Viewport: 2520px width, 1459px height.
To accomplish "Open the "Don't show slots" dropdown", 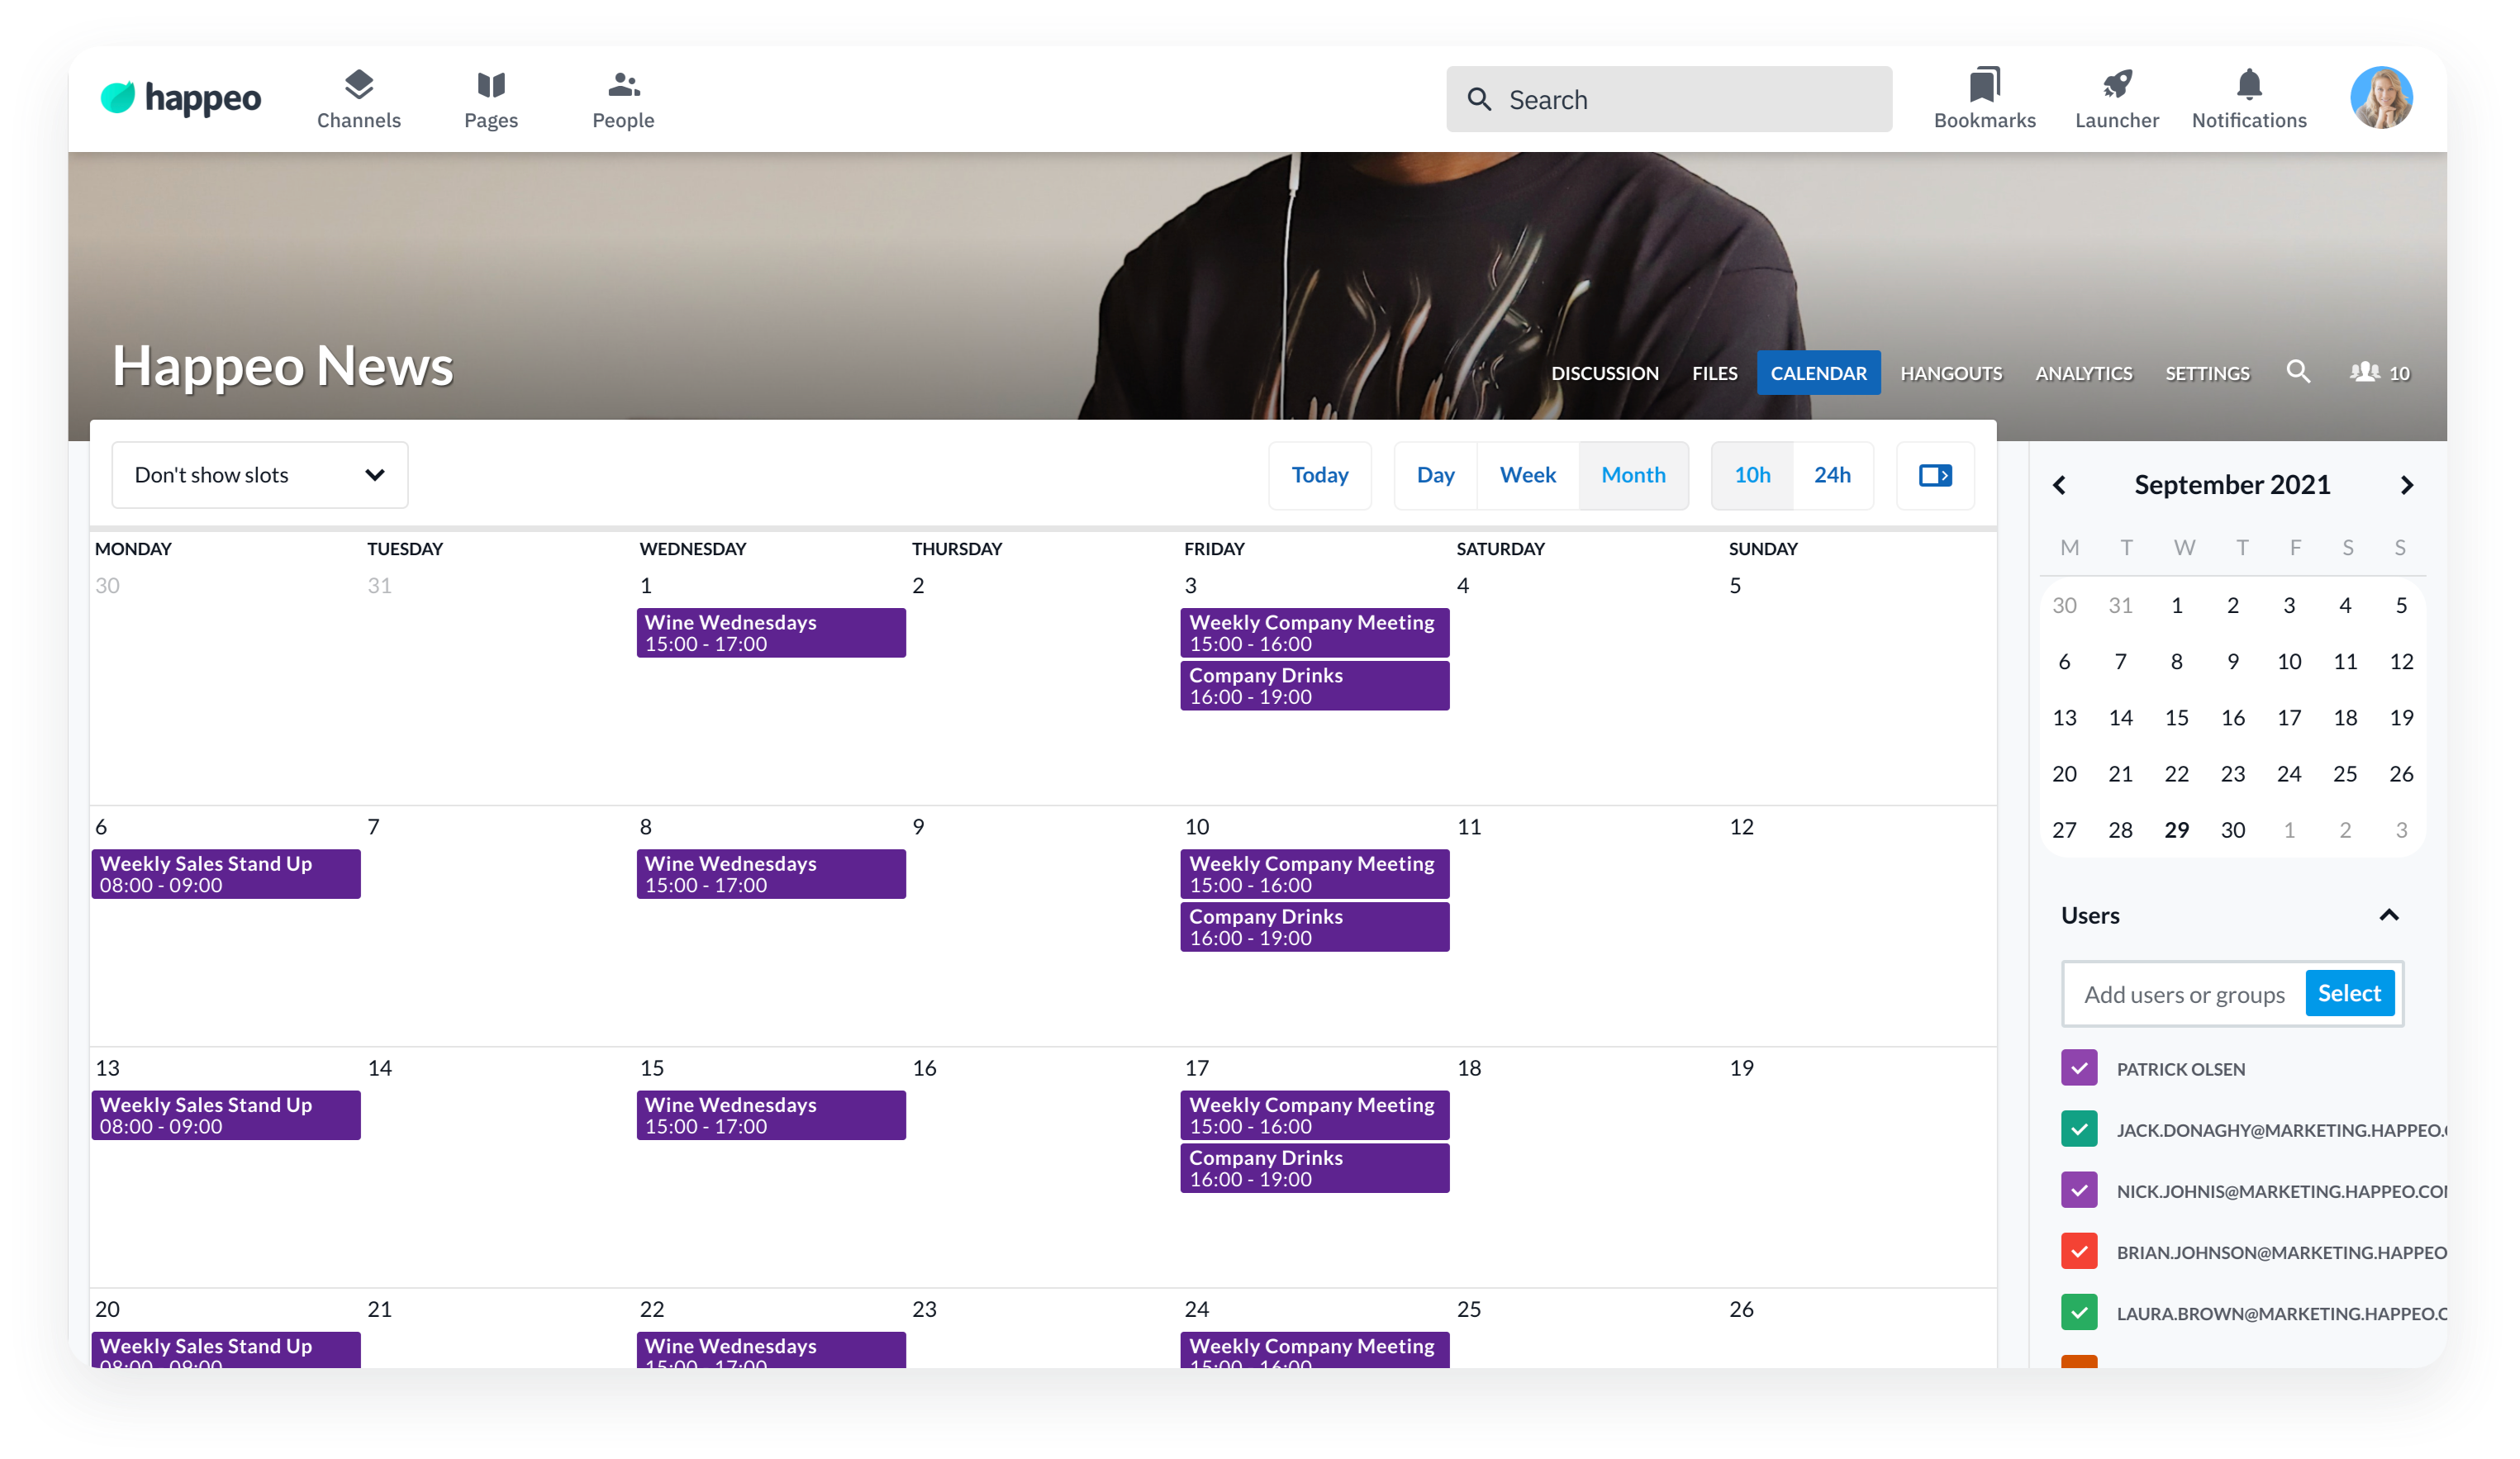I will tap(259, 475).
